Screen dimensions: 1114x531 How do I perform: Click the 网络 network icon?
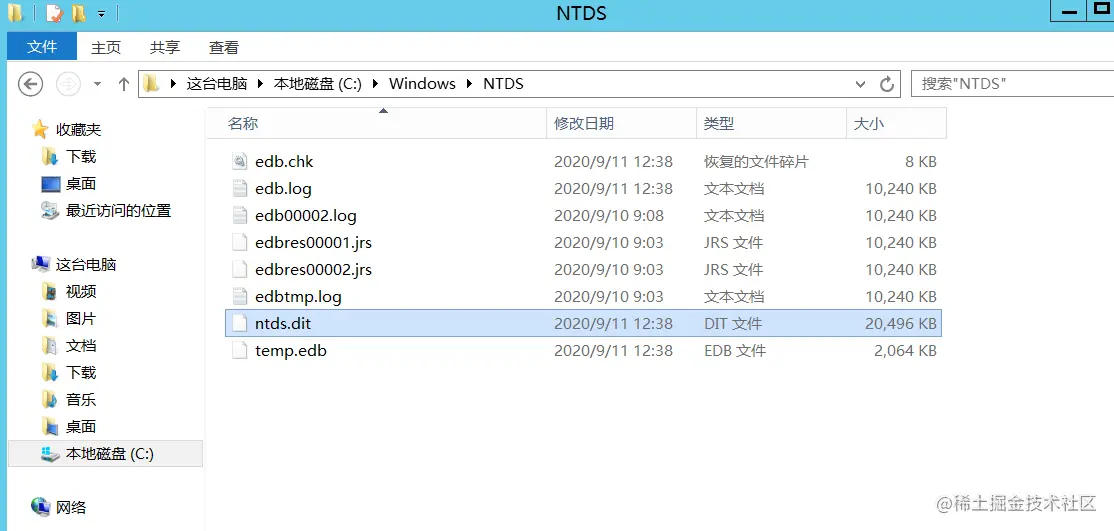point(41,507)
